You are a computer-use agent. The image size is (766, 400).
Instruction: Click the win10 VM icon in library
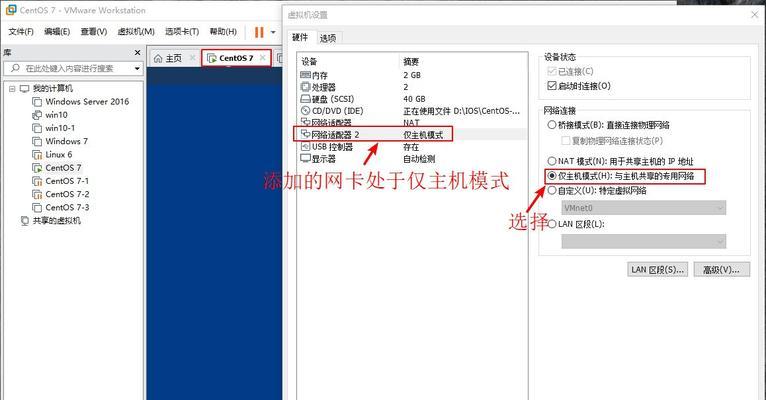(x=37, y=115)
